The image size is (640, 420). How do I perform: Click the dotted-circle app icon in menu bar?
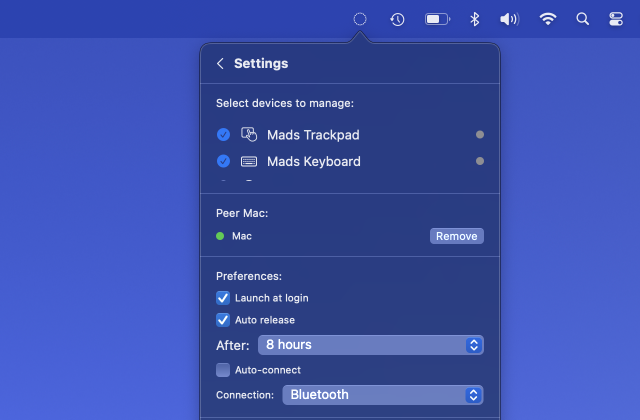[x=360, y=19]
